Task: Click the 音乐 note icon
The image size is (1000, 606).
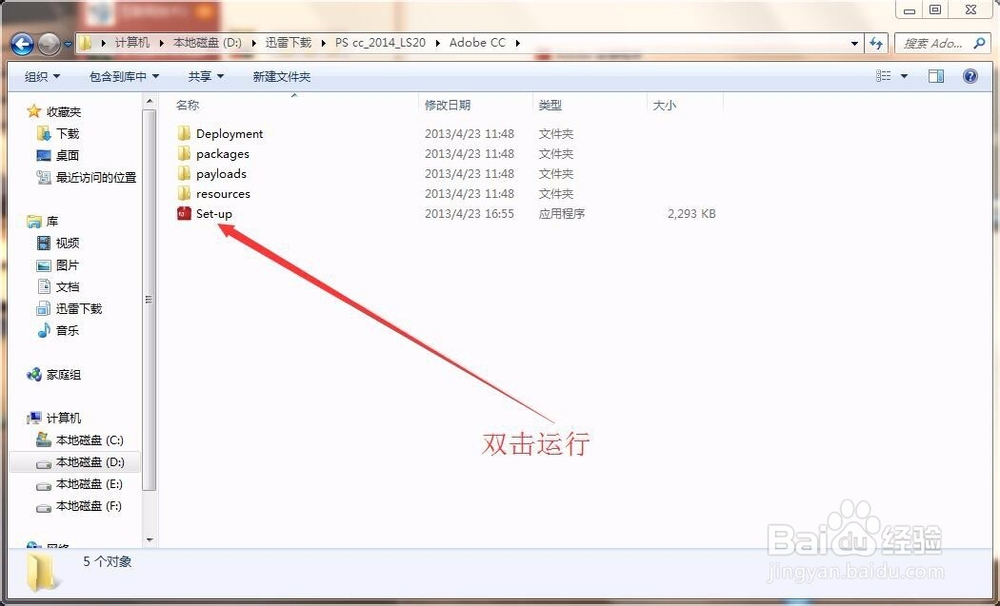Action: coord(43,330)
